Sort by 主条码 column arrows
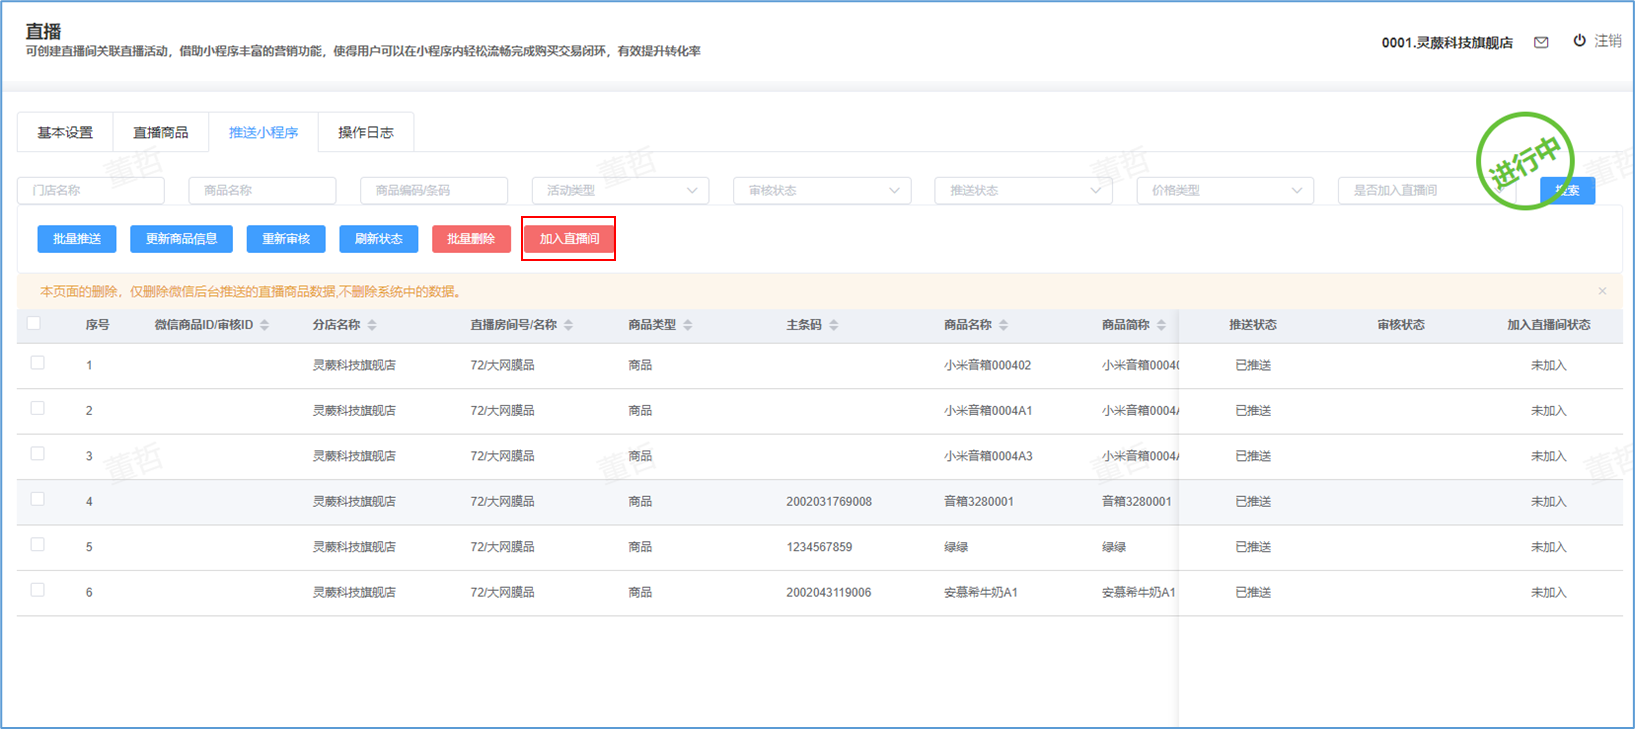This screenshot has height=729, width=1635. tap(834, 325)
